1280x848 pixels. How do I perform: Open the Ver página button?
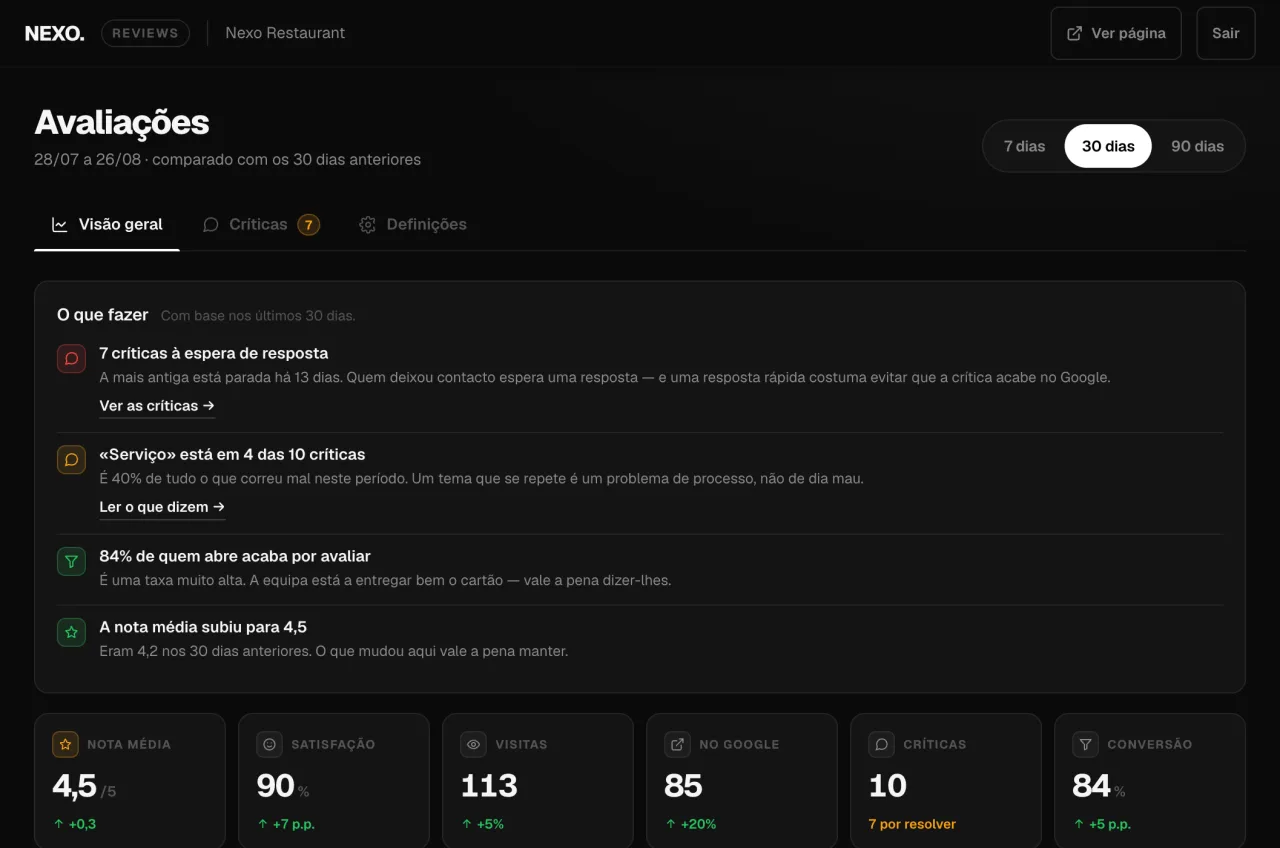click(x=1116, y=33)
